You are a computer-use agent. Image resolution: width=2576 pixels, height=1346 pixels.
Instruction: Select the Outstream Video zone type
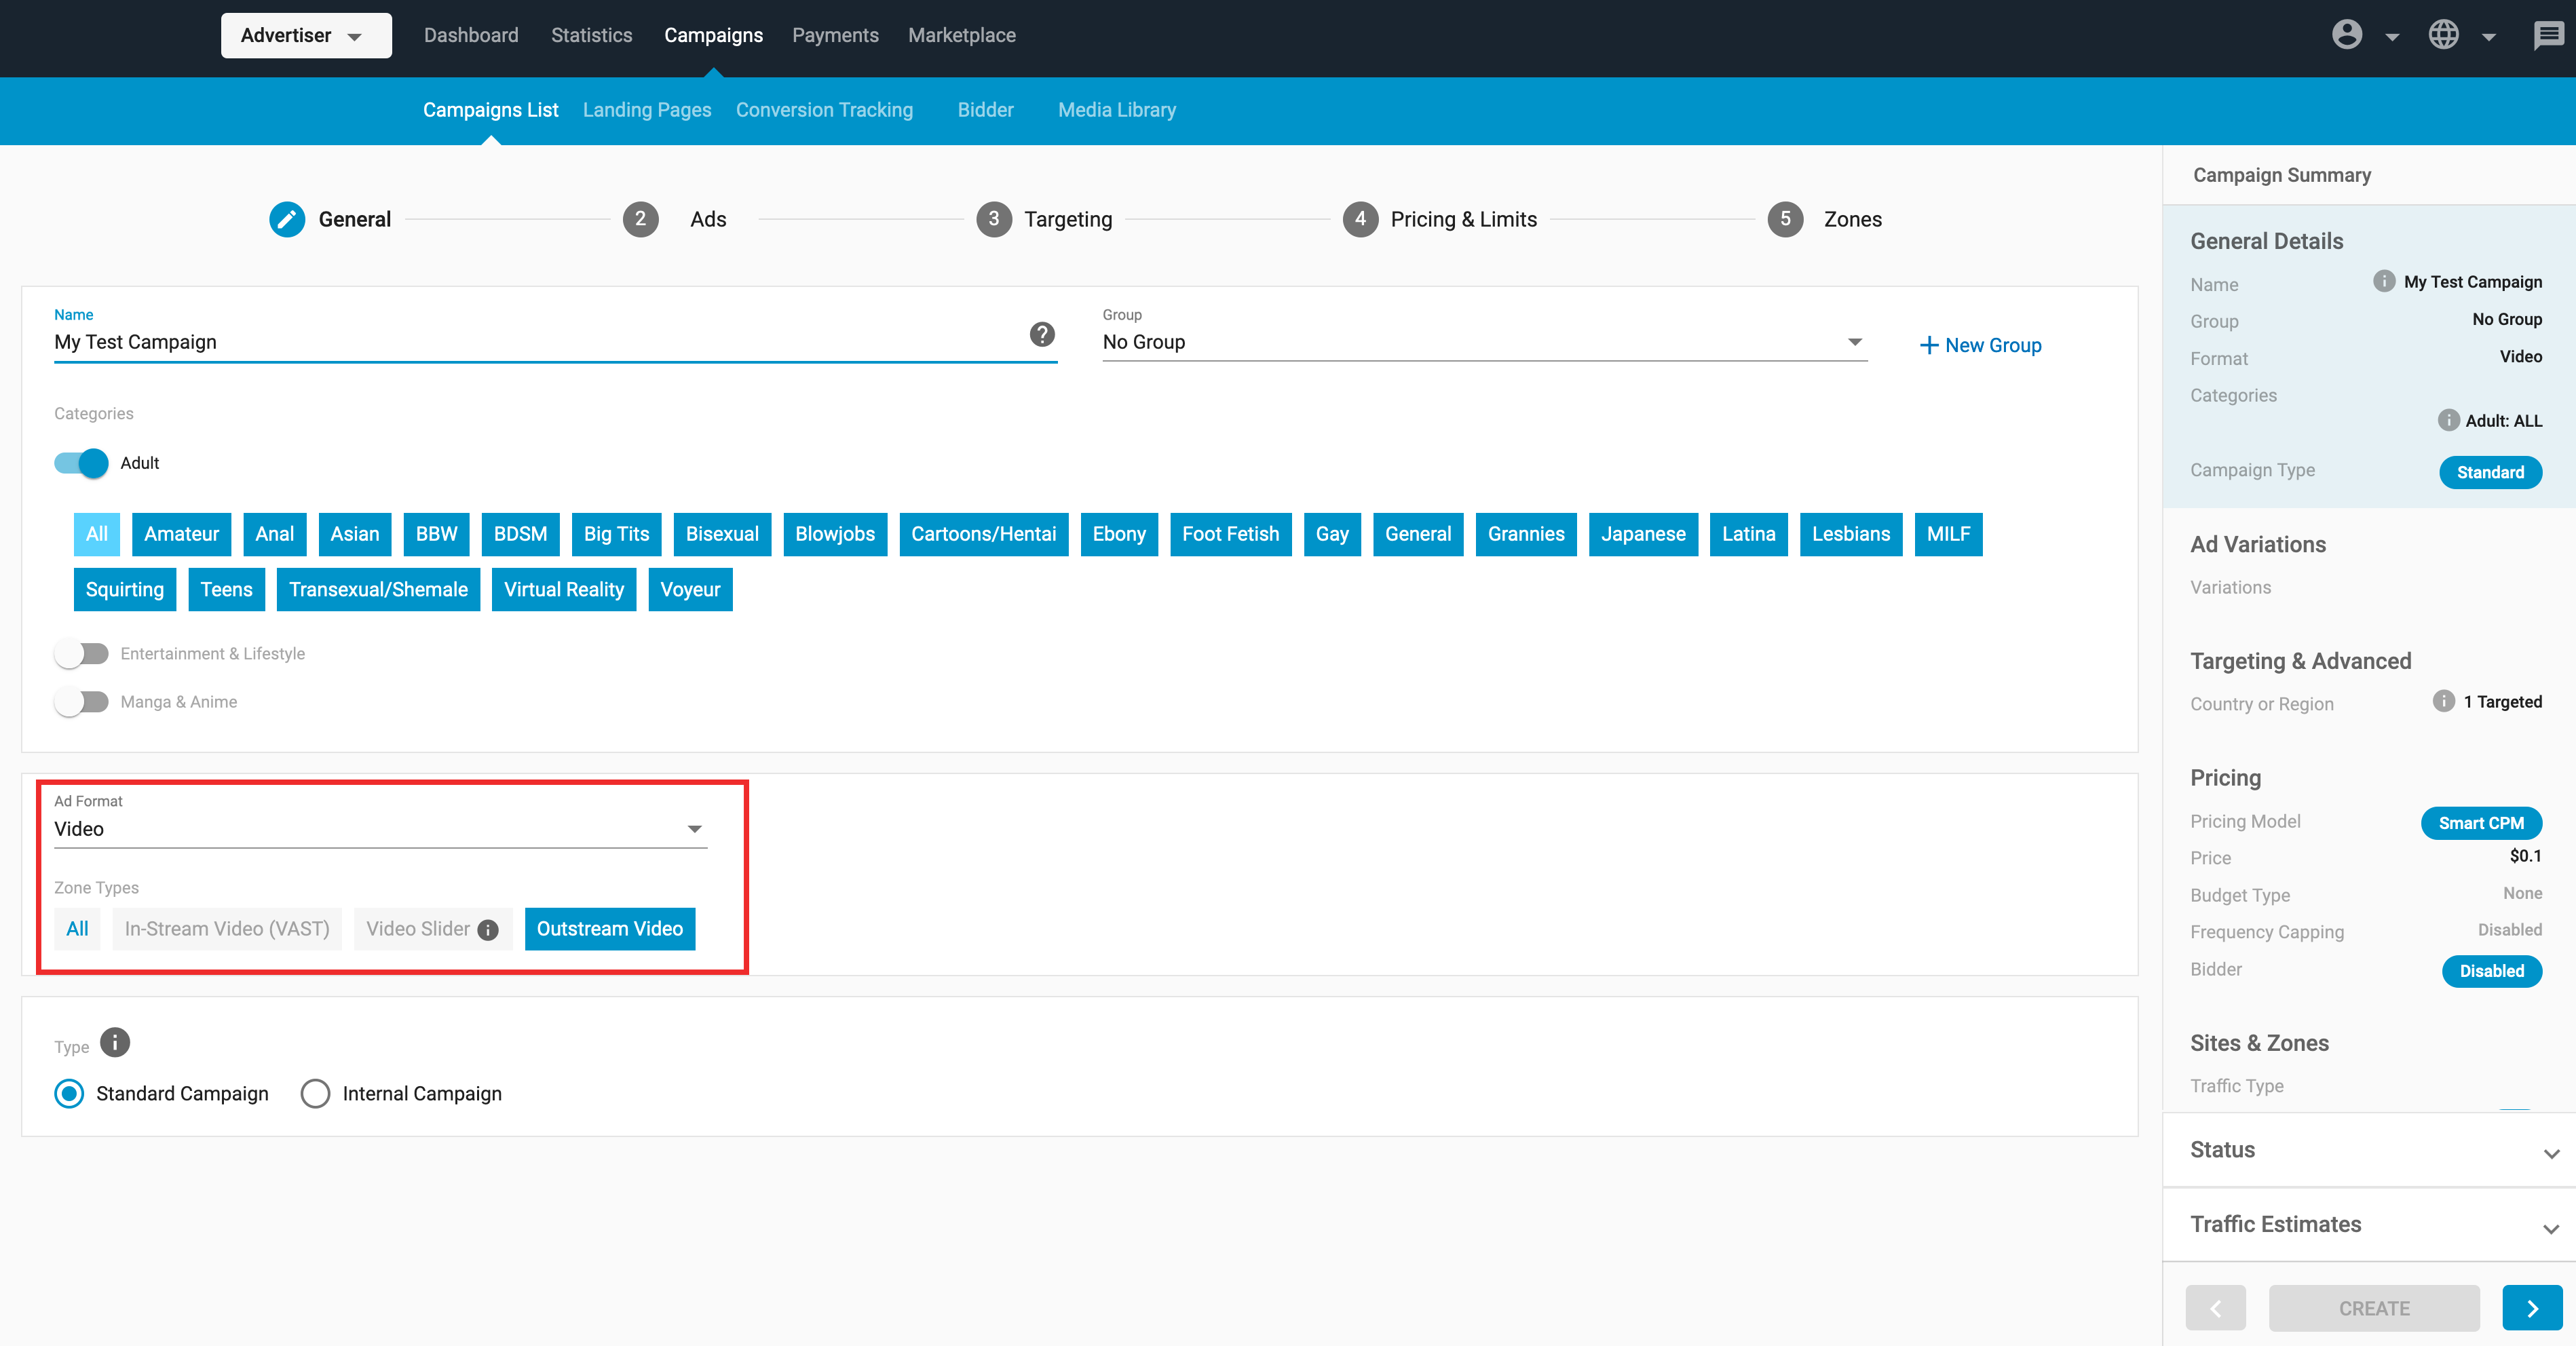coord(609,929)
